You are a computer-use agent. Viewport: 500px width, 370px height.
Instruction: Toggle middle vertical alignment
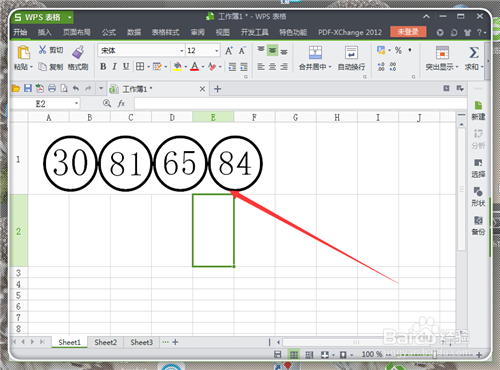click(272, 50)
